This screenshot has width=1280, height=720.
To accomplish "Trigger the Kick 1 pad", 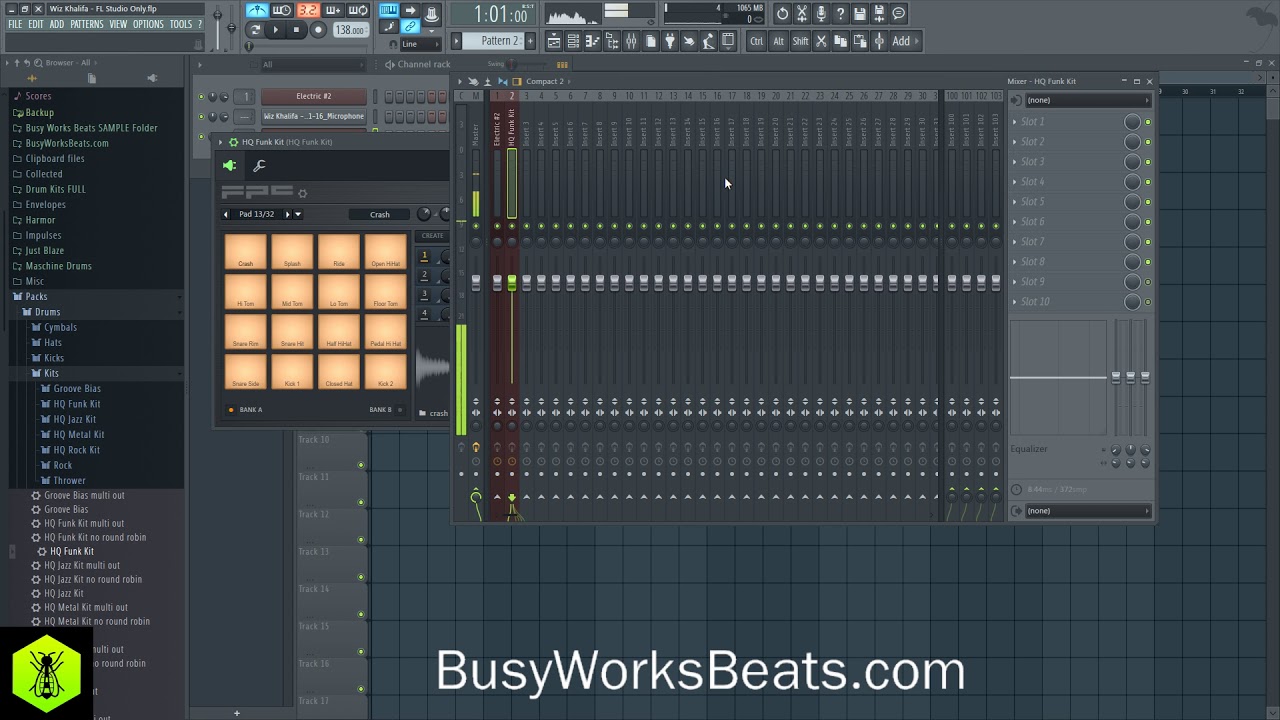I will [x=292, y=371].
